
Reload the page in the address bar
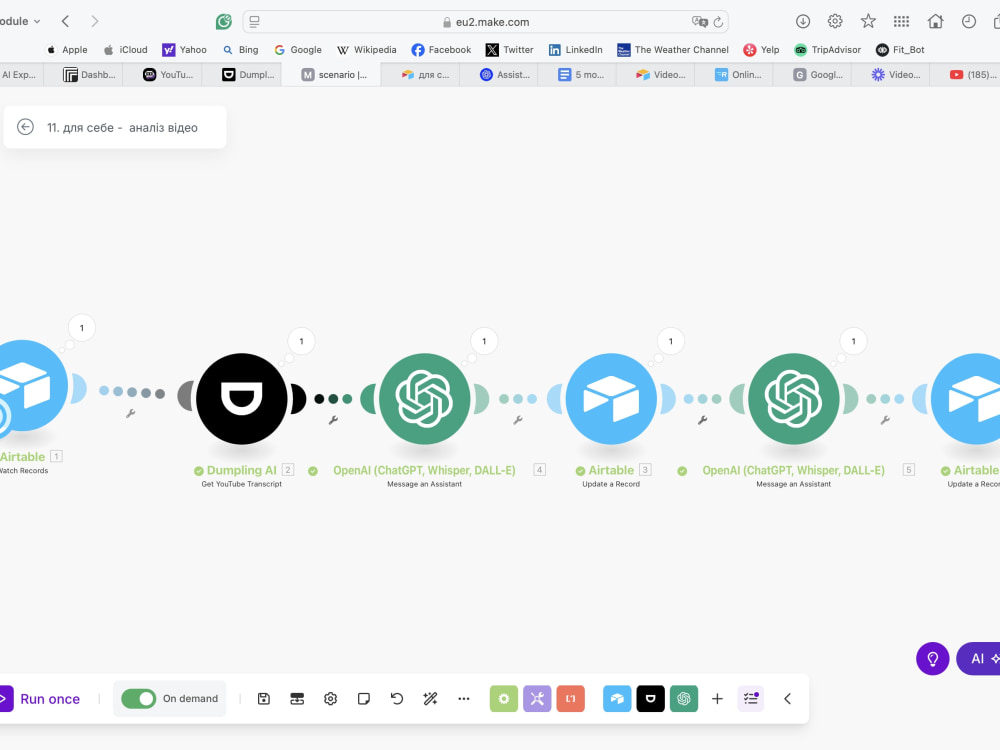[718, 22]
